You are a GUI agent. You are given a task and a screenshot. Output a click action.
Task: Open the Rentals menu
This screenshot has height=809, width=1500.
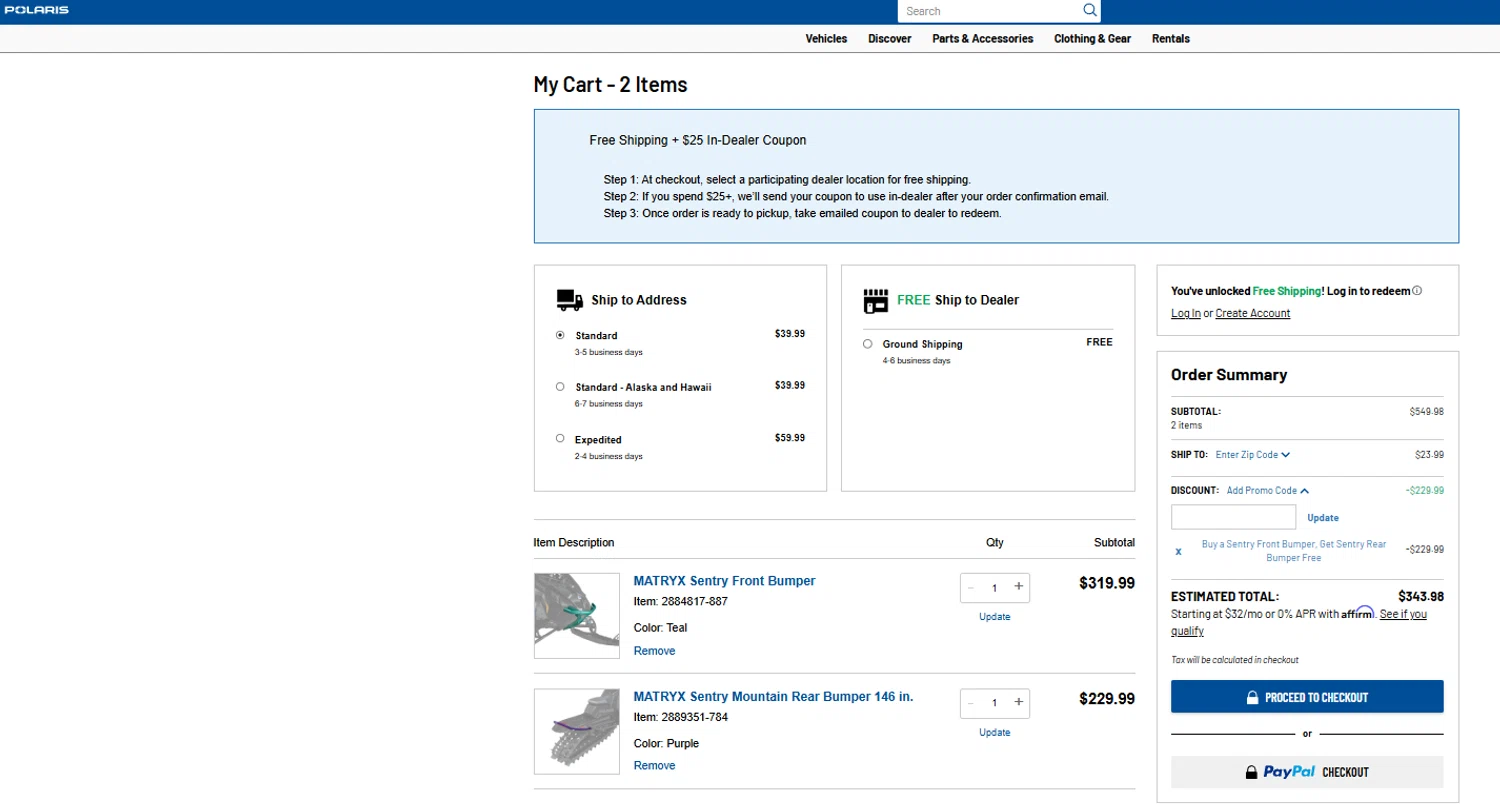pyautogui.click(x=1171, y=39)
